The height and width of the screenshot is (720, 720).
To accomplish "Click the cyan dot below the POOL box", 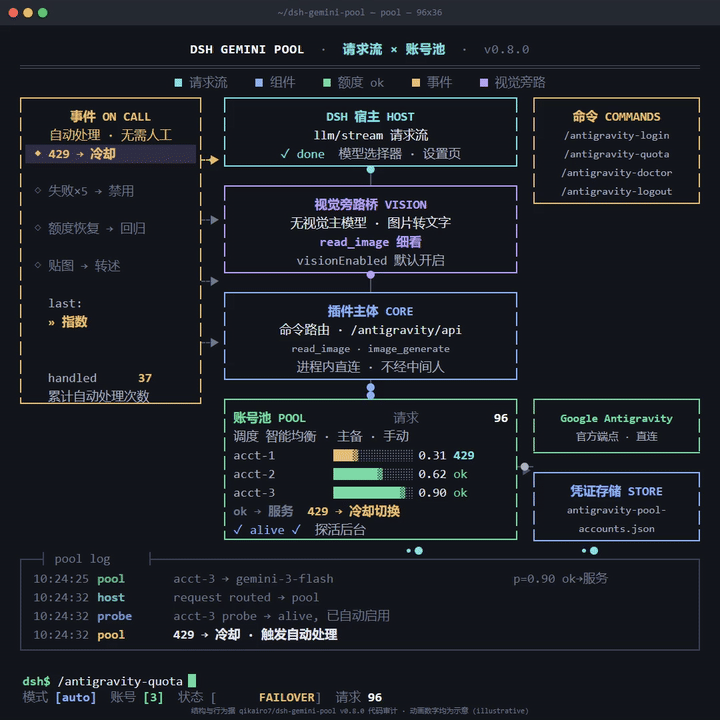I will [418, 551].
